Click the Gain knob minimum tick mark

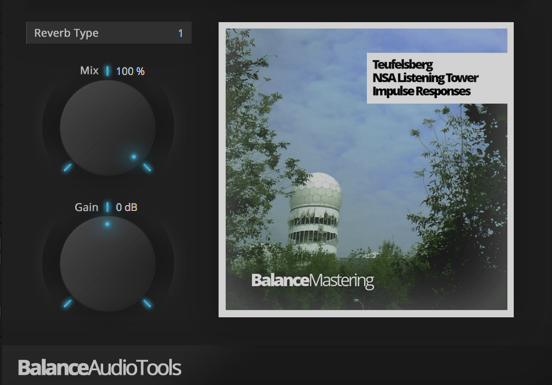[x=68, y=303]
